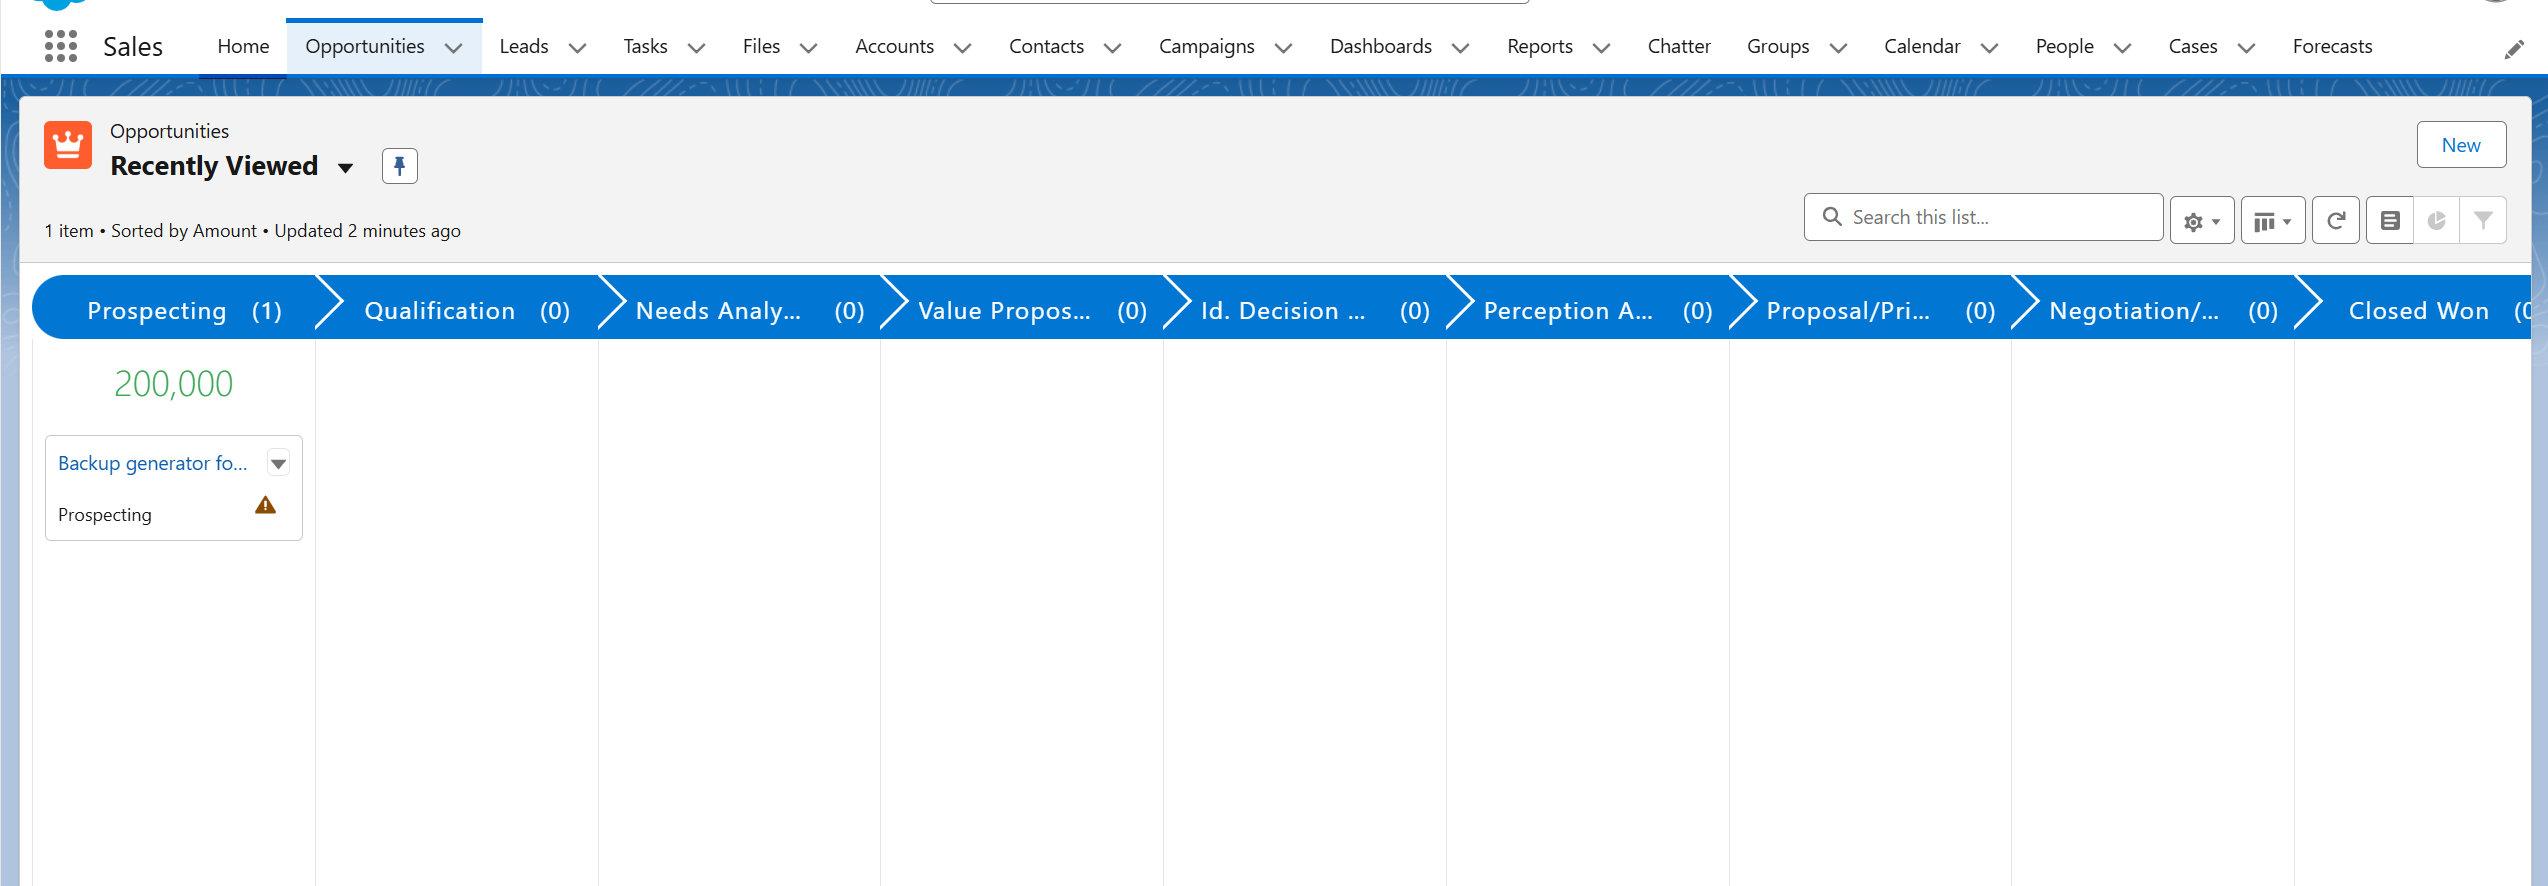Screen dimensions: 2548x886
Task: Select the Perception Analysis stage header
Action: 1590,308
